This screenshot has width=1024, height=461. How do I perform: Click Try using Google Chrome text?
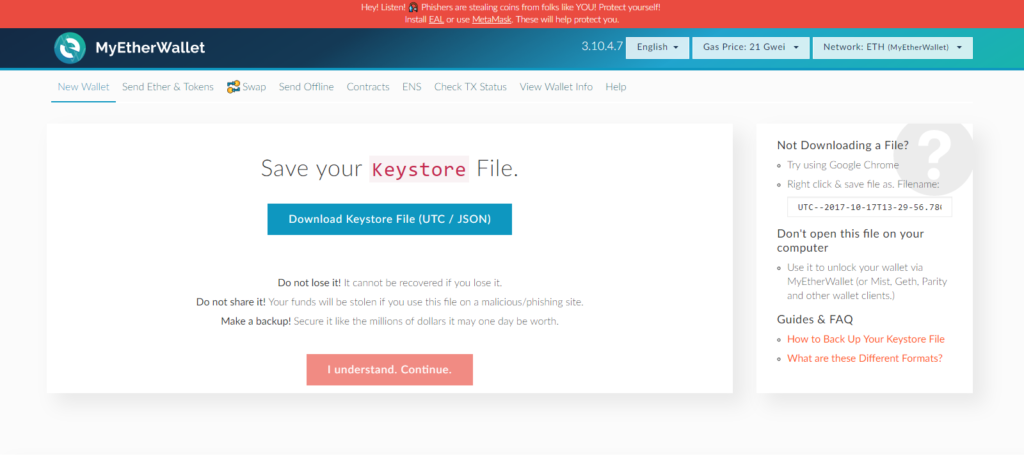[842, 165]
